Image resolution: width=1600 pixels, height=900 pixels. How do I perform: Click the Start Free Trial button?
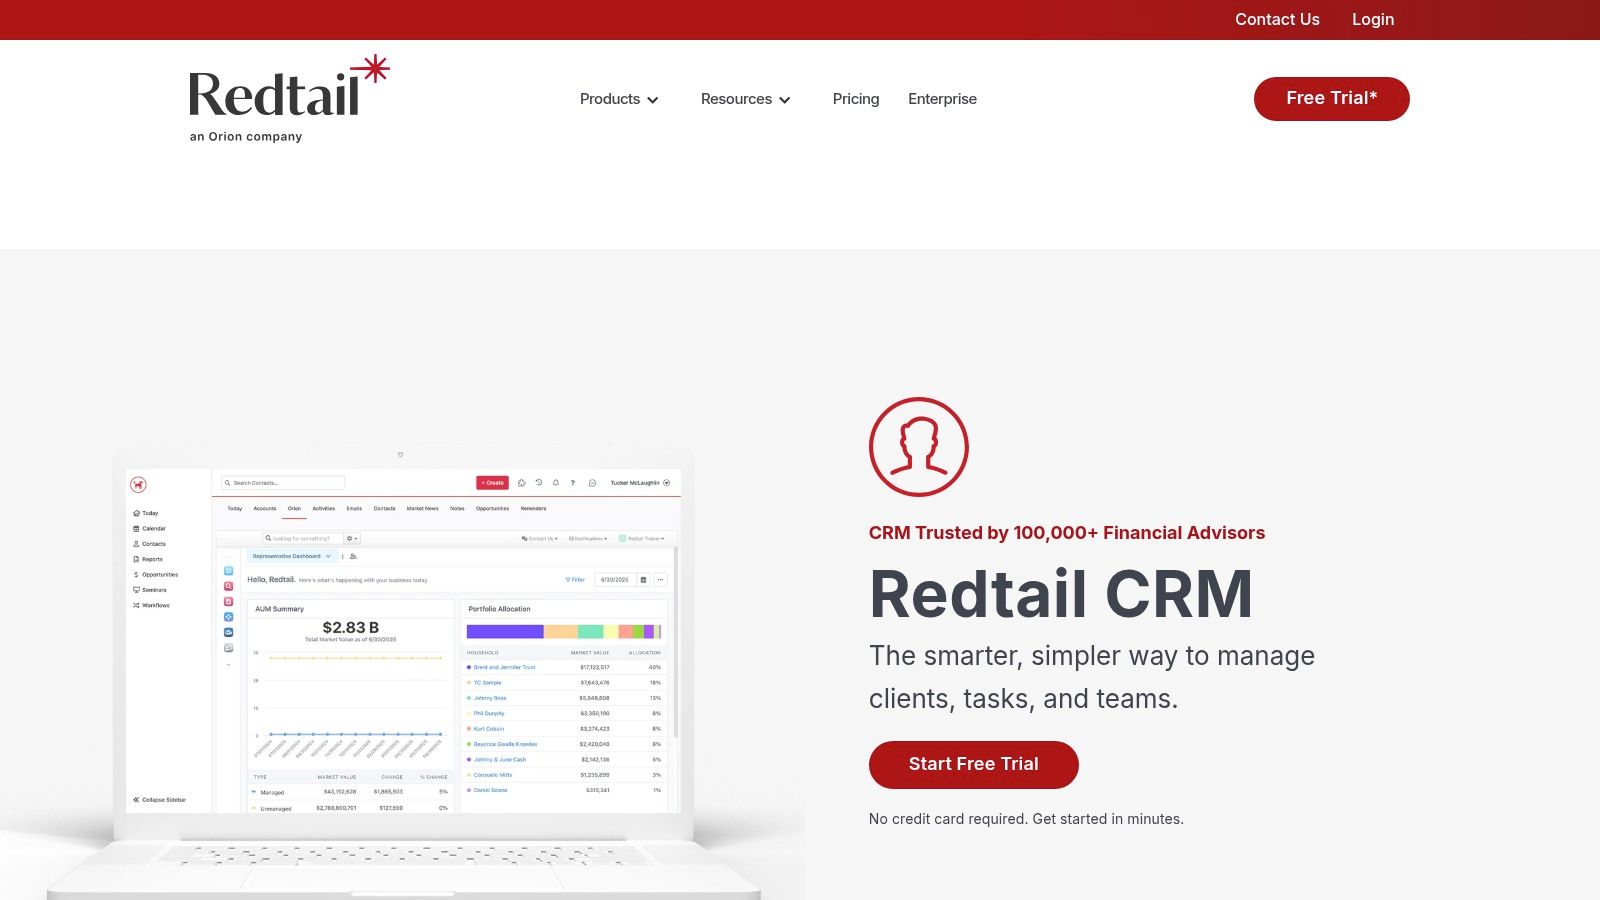point(973,764)
